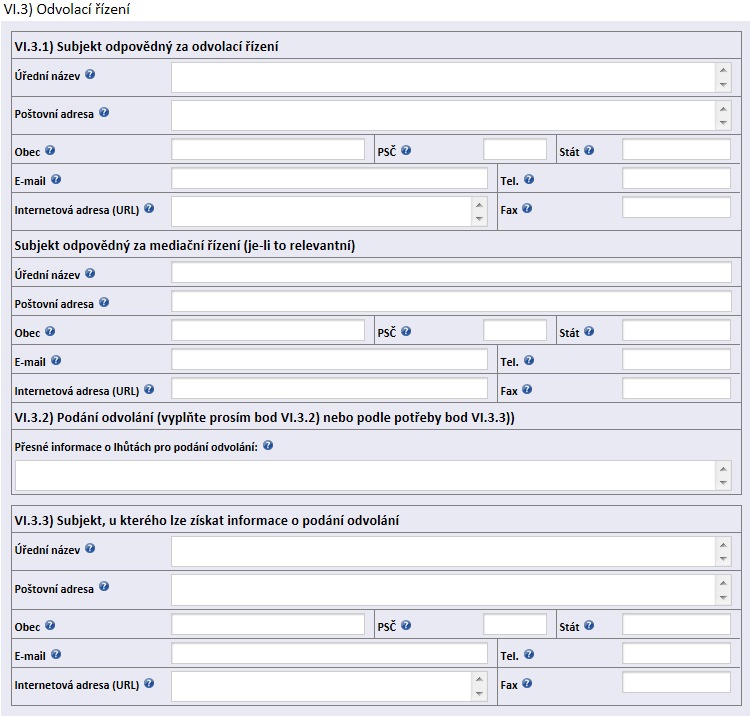The width and height of the screenshot is (750, 716).
Task: Open help for Tel. in VI.3.1 section
Action: (529, 179)
